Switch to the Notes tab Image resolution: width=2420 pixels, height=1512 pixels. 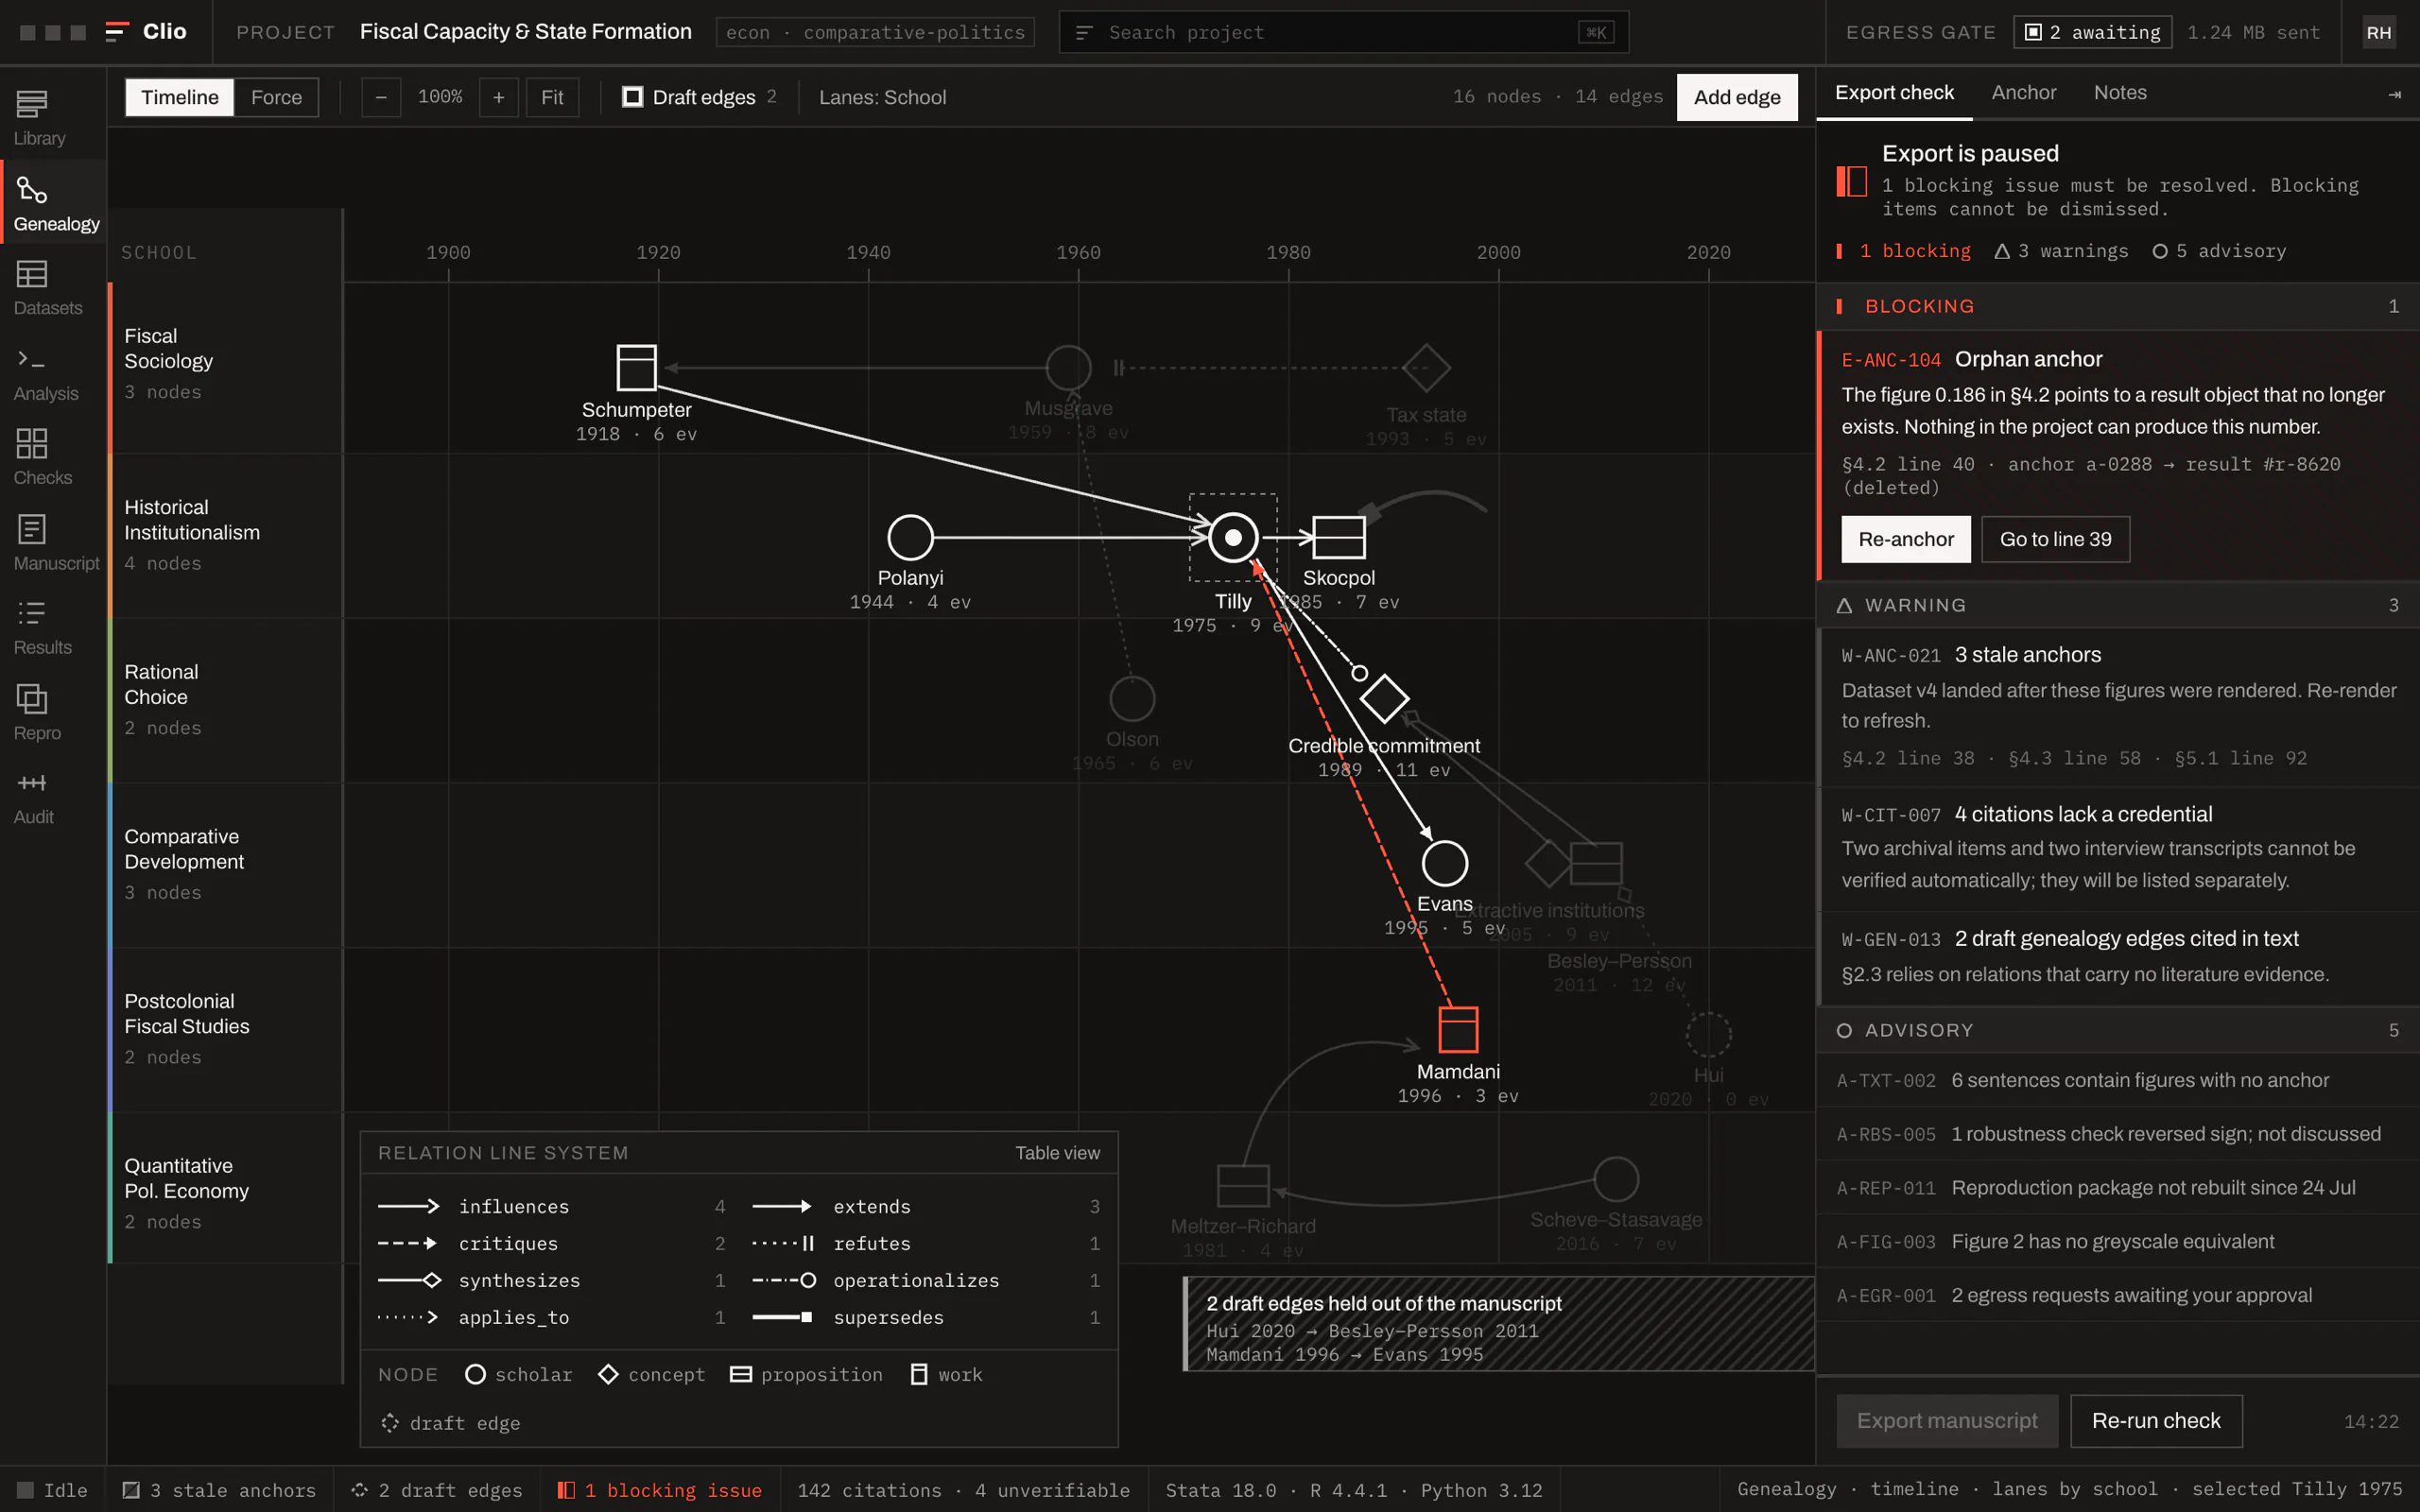tap(2120, 93)
